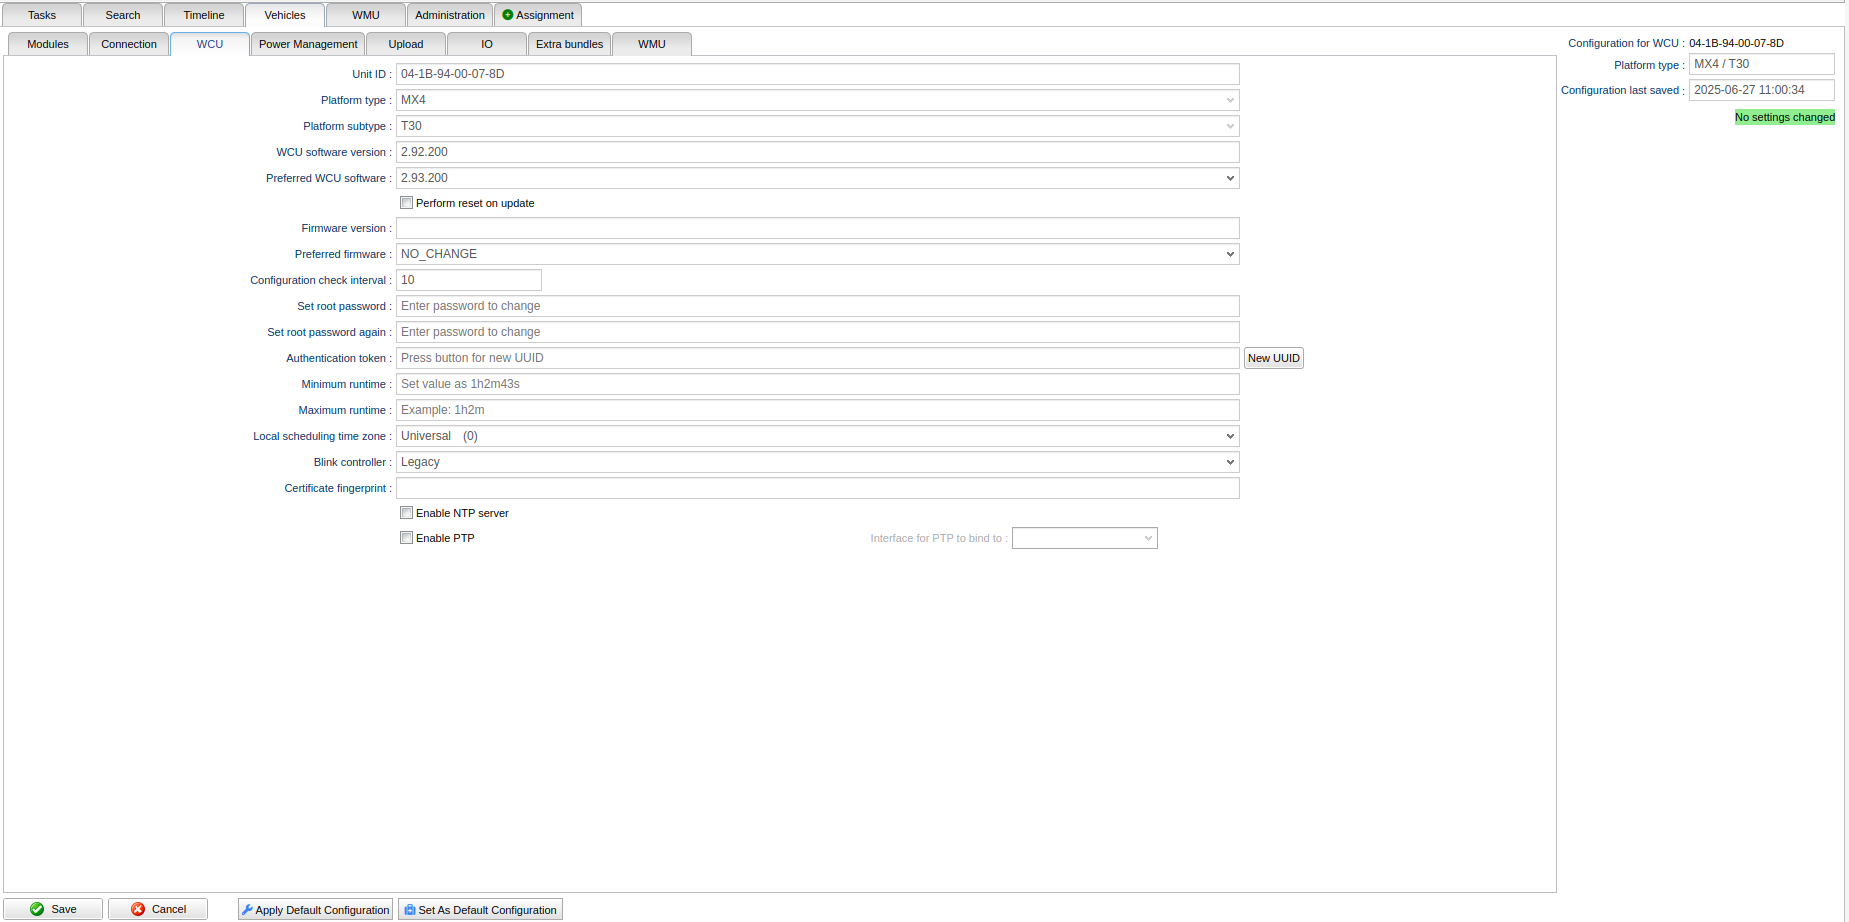Click the Configuration check interval field
The image size is (1849, 922).
click(469, 280)
